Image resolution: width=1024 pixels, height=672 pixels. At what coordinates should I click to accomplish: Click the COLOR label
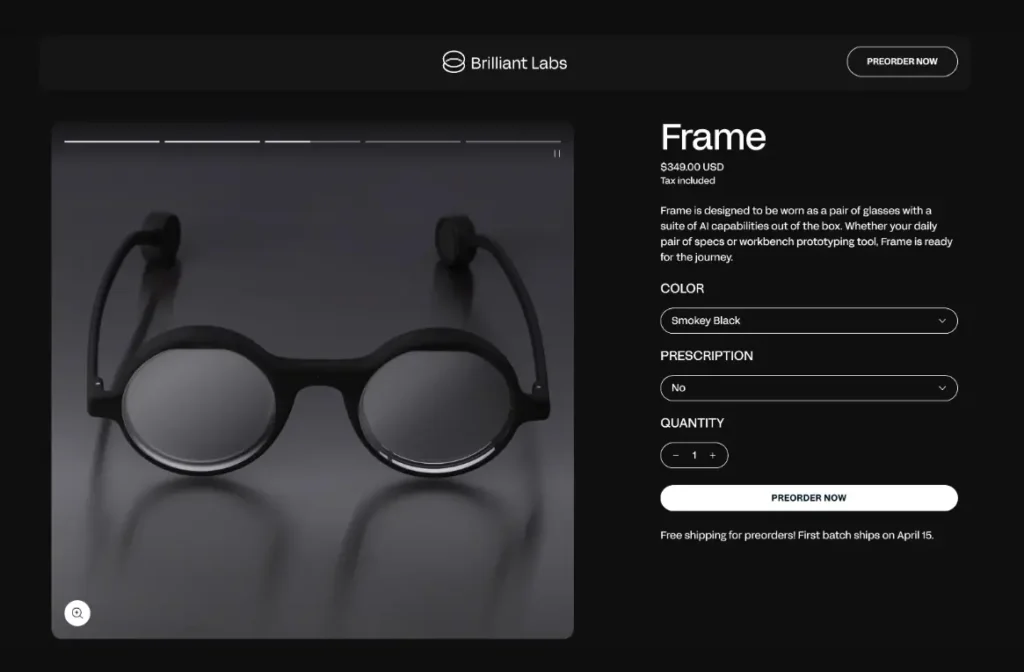tap(682, 289)
